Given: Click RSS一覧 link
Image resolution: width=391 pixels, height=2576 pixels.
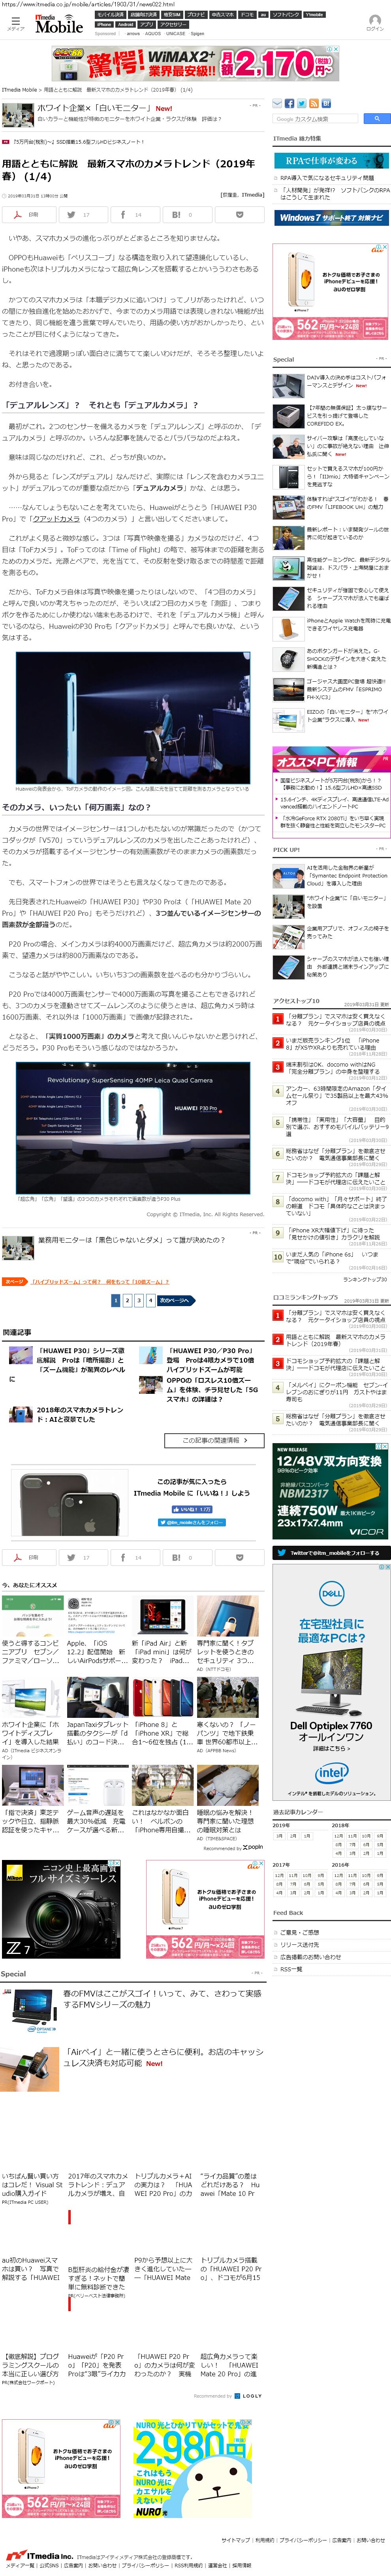Looking at the screenshot, I should (x=292, y=1969).
